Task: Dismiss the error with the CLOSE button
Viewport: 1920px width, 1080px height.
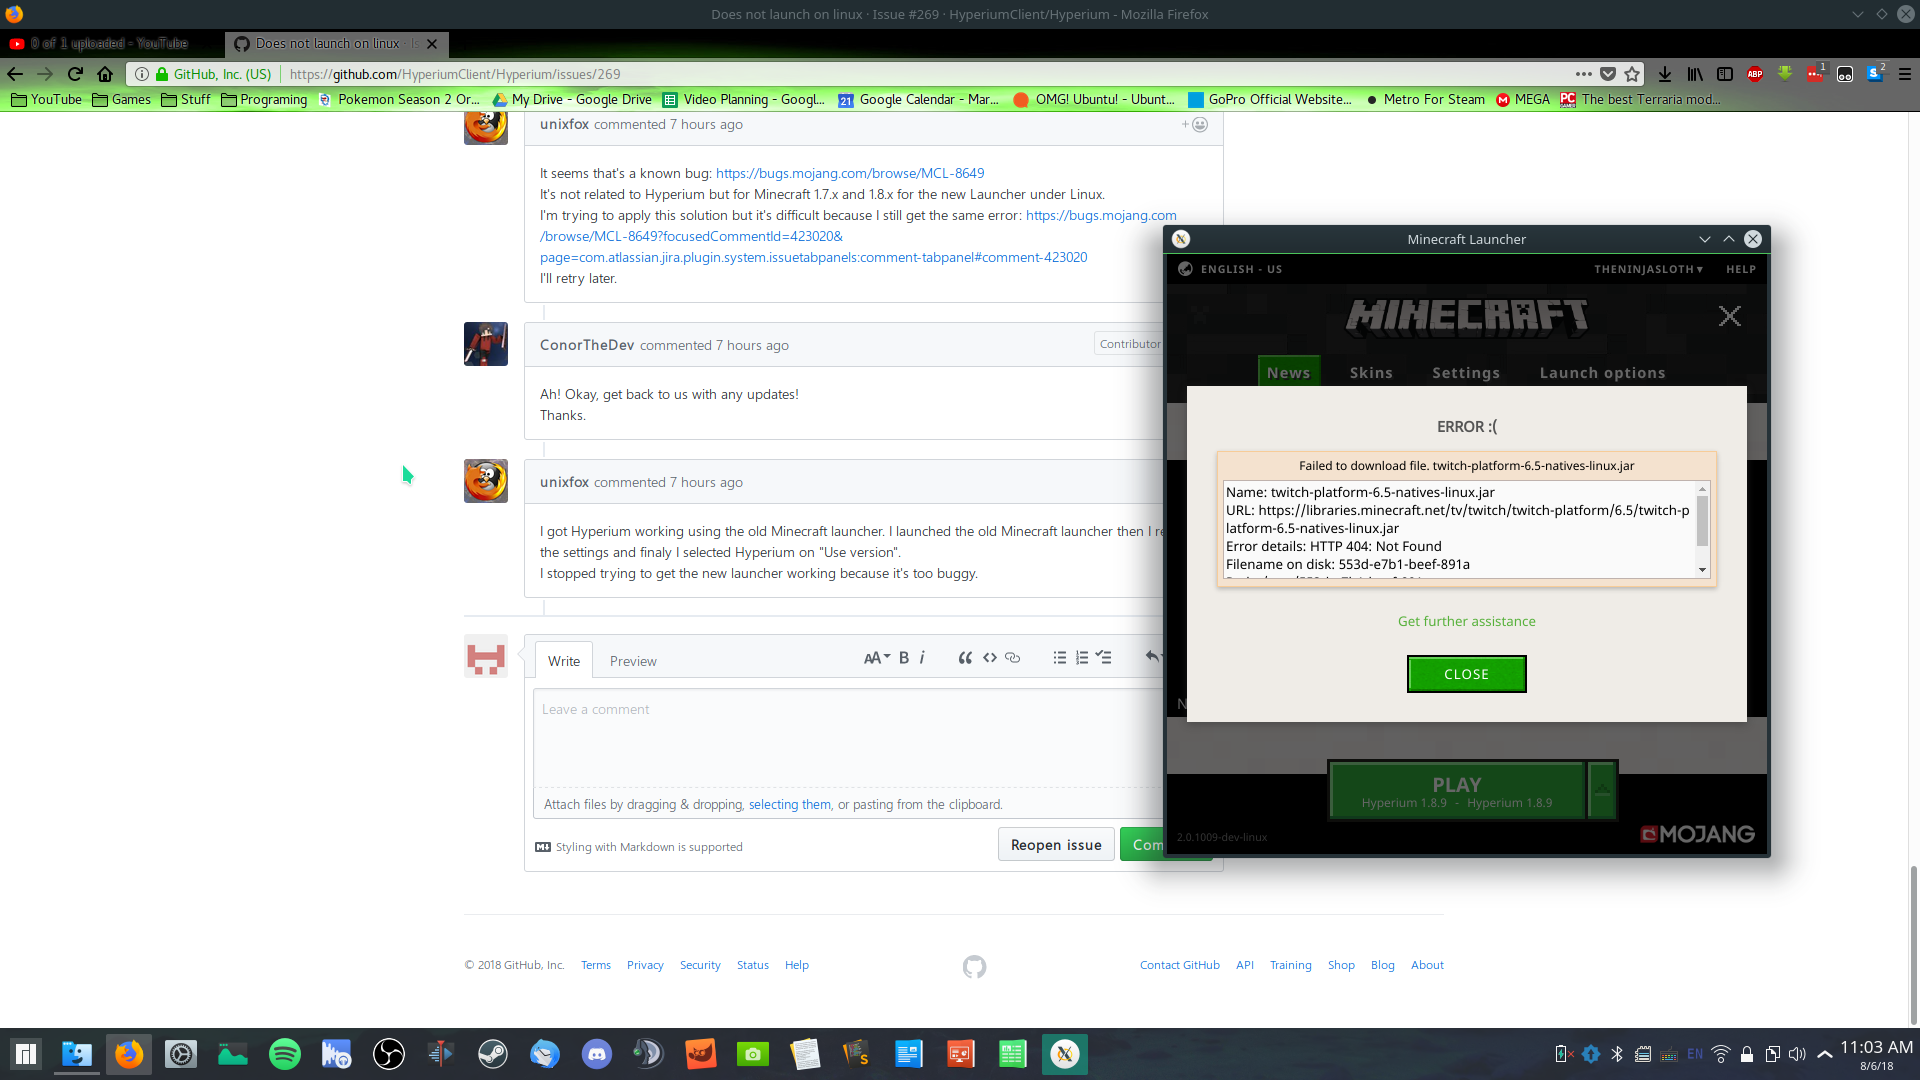Action: 1466,673
